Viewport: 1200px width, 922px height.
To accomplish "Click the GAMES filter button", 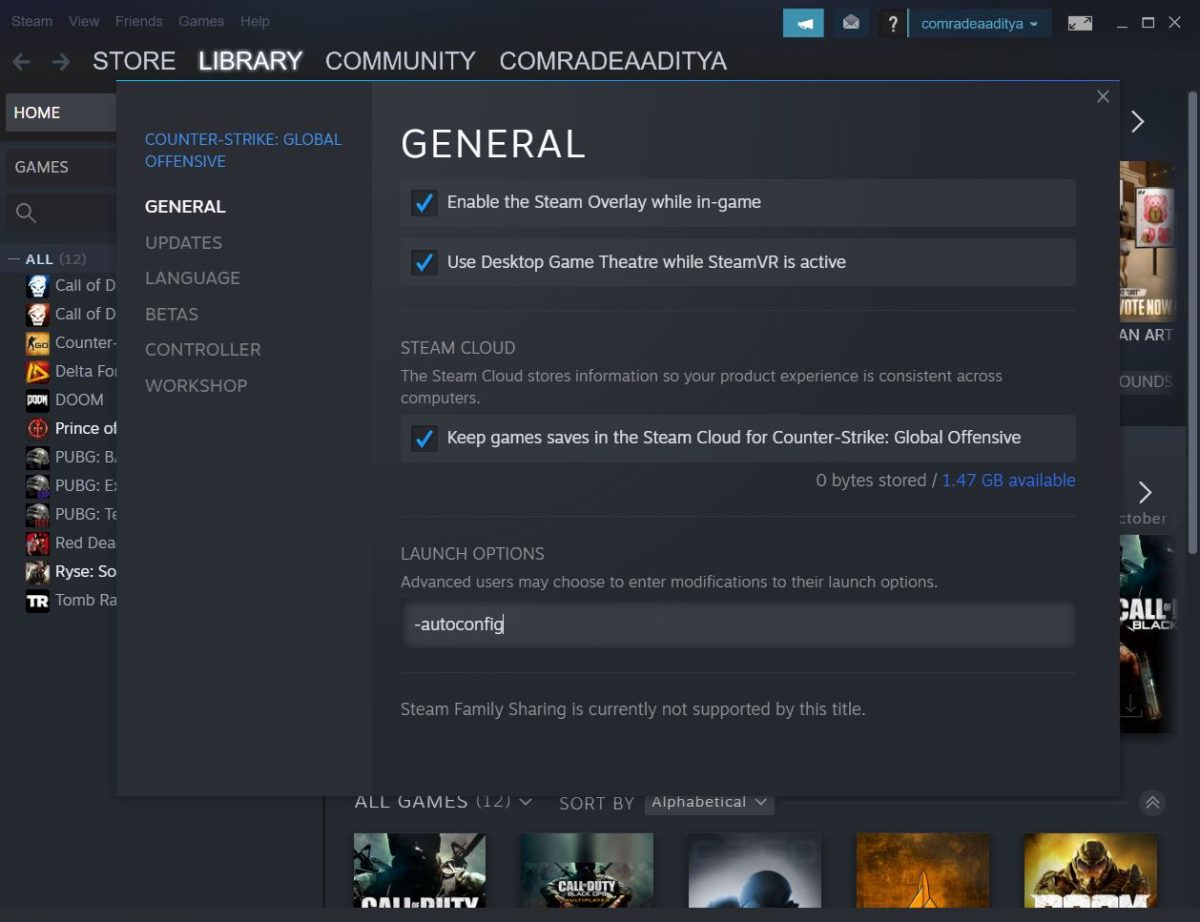I will (60, 167).
